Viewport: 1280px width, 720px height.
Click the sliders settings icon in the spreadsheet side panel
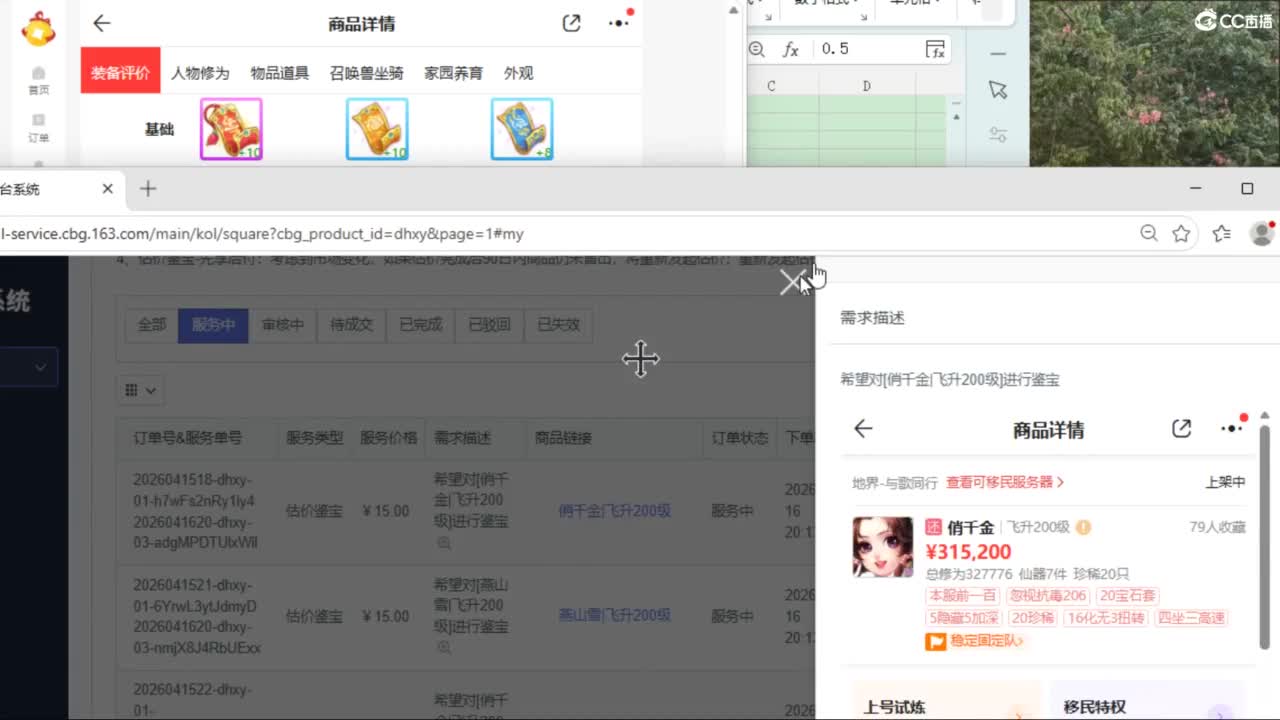[x=998, y=134]
